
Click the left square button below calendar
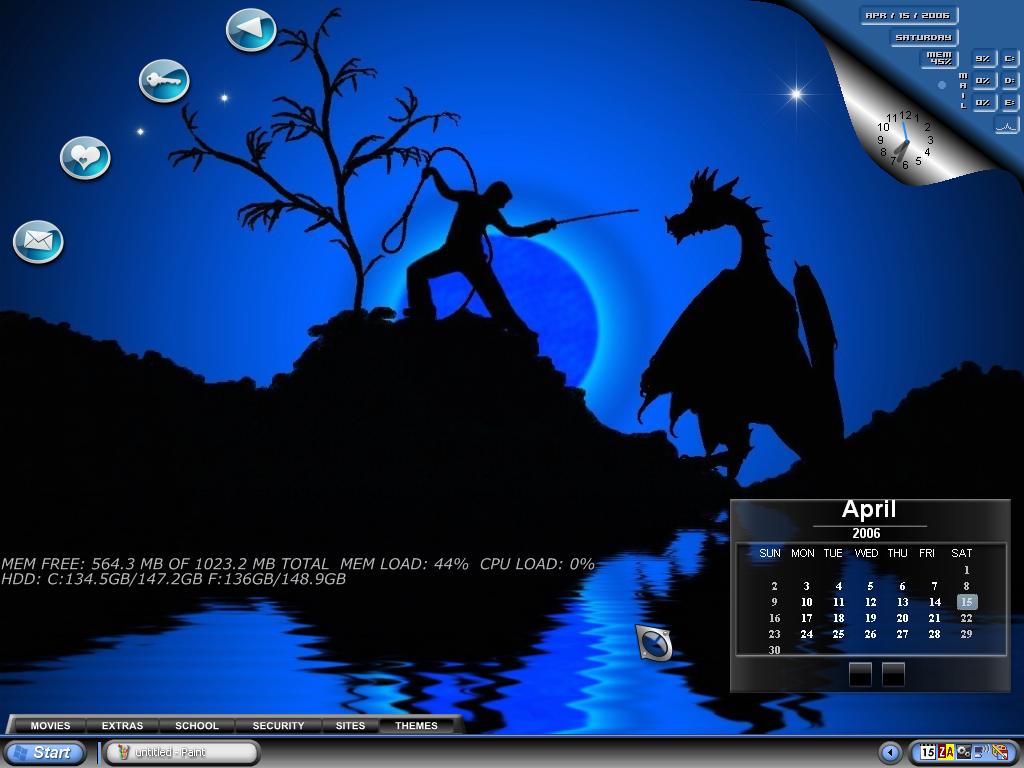860,674
